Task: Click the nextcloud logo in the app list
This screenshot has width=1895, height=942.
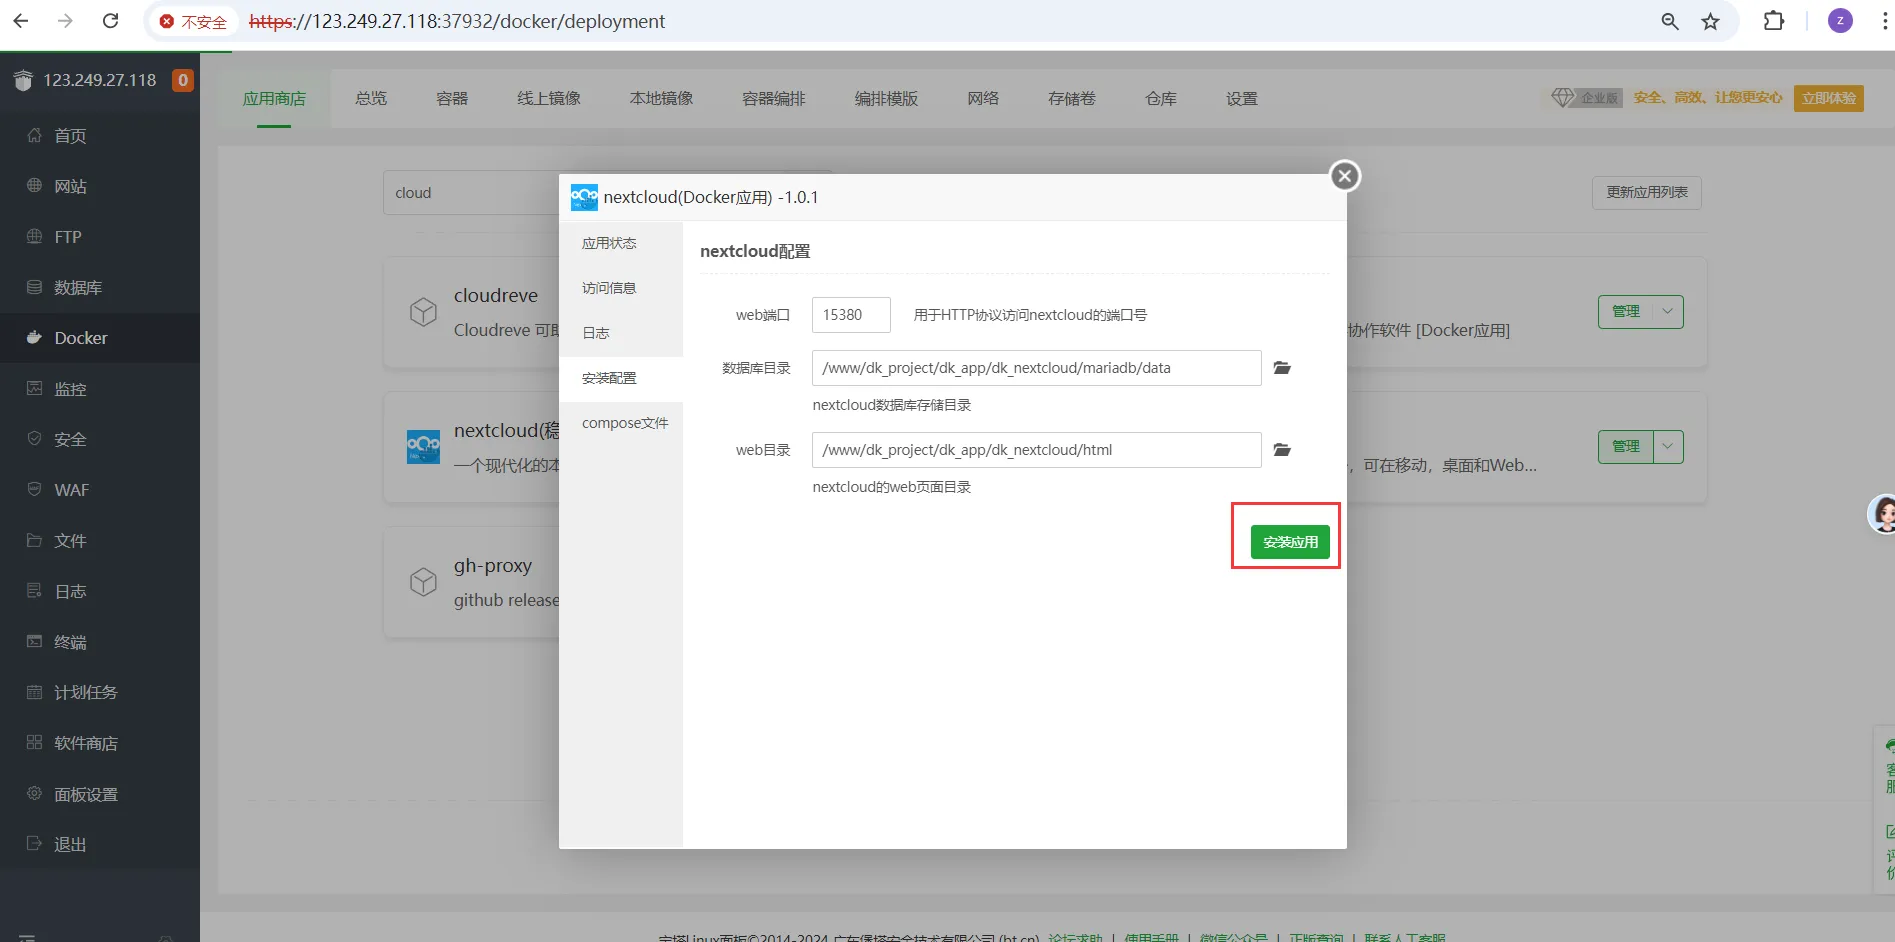Action: pyautogui.click(x=423, y=446)
